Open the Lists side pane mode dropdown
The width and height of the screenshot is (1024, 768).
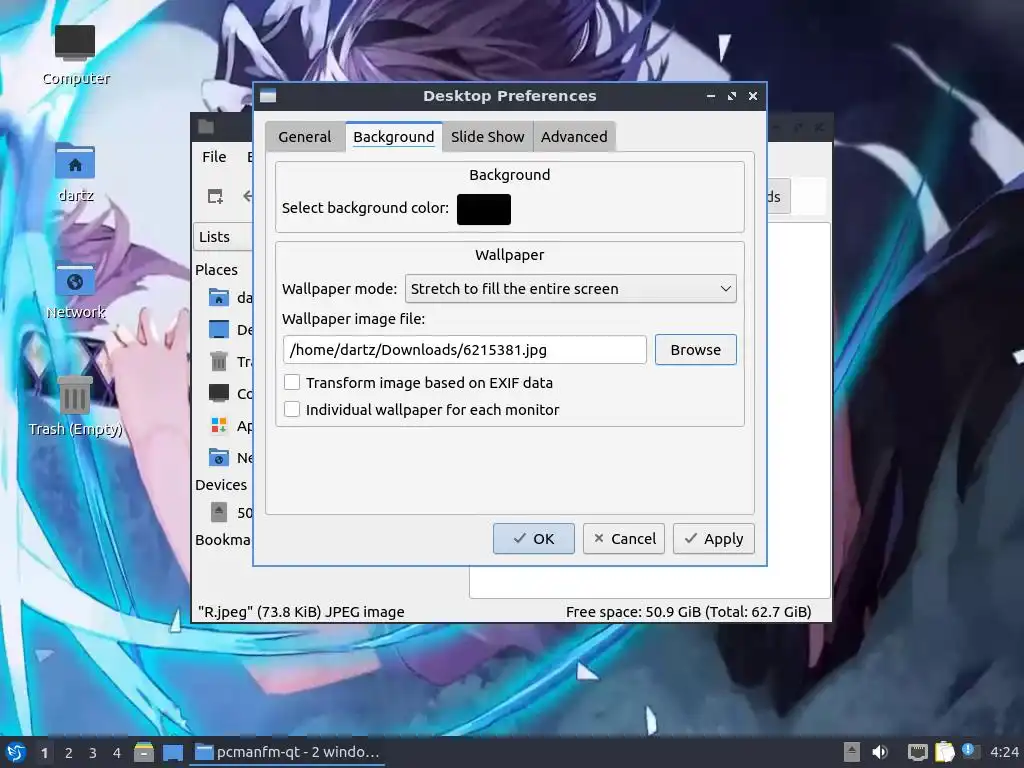tap(223, 237)
